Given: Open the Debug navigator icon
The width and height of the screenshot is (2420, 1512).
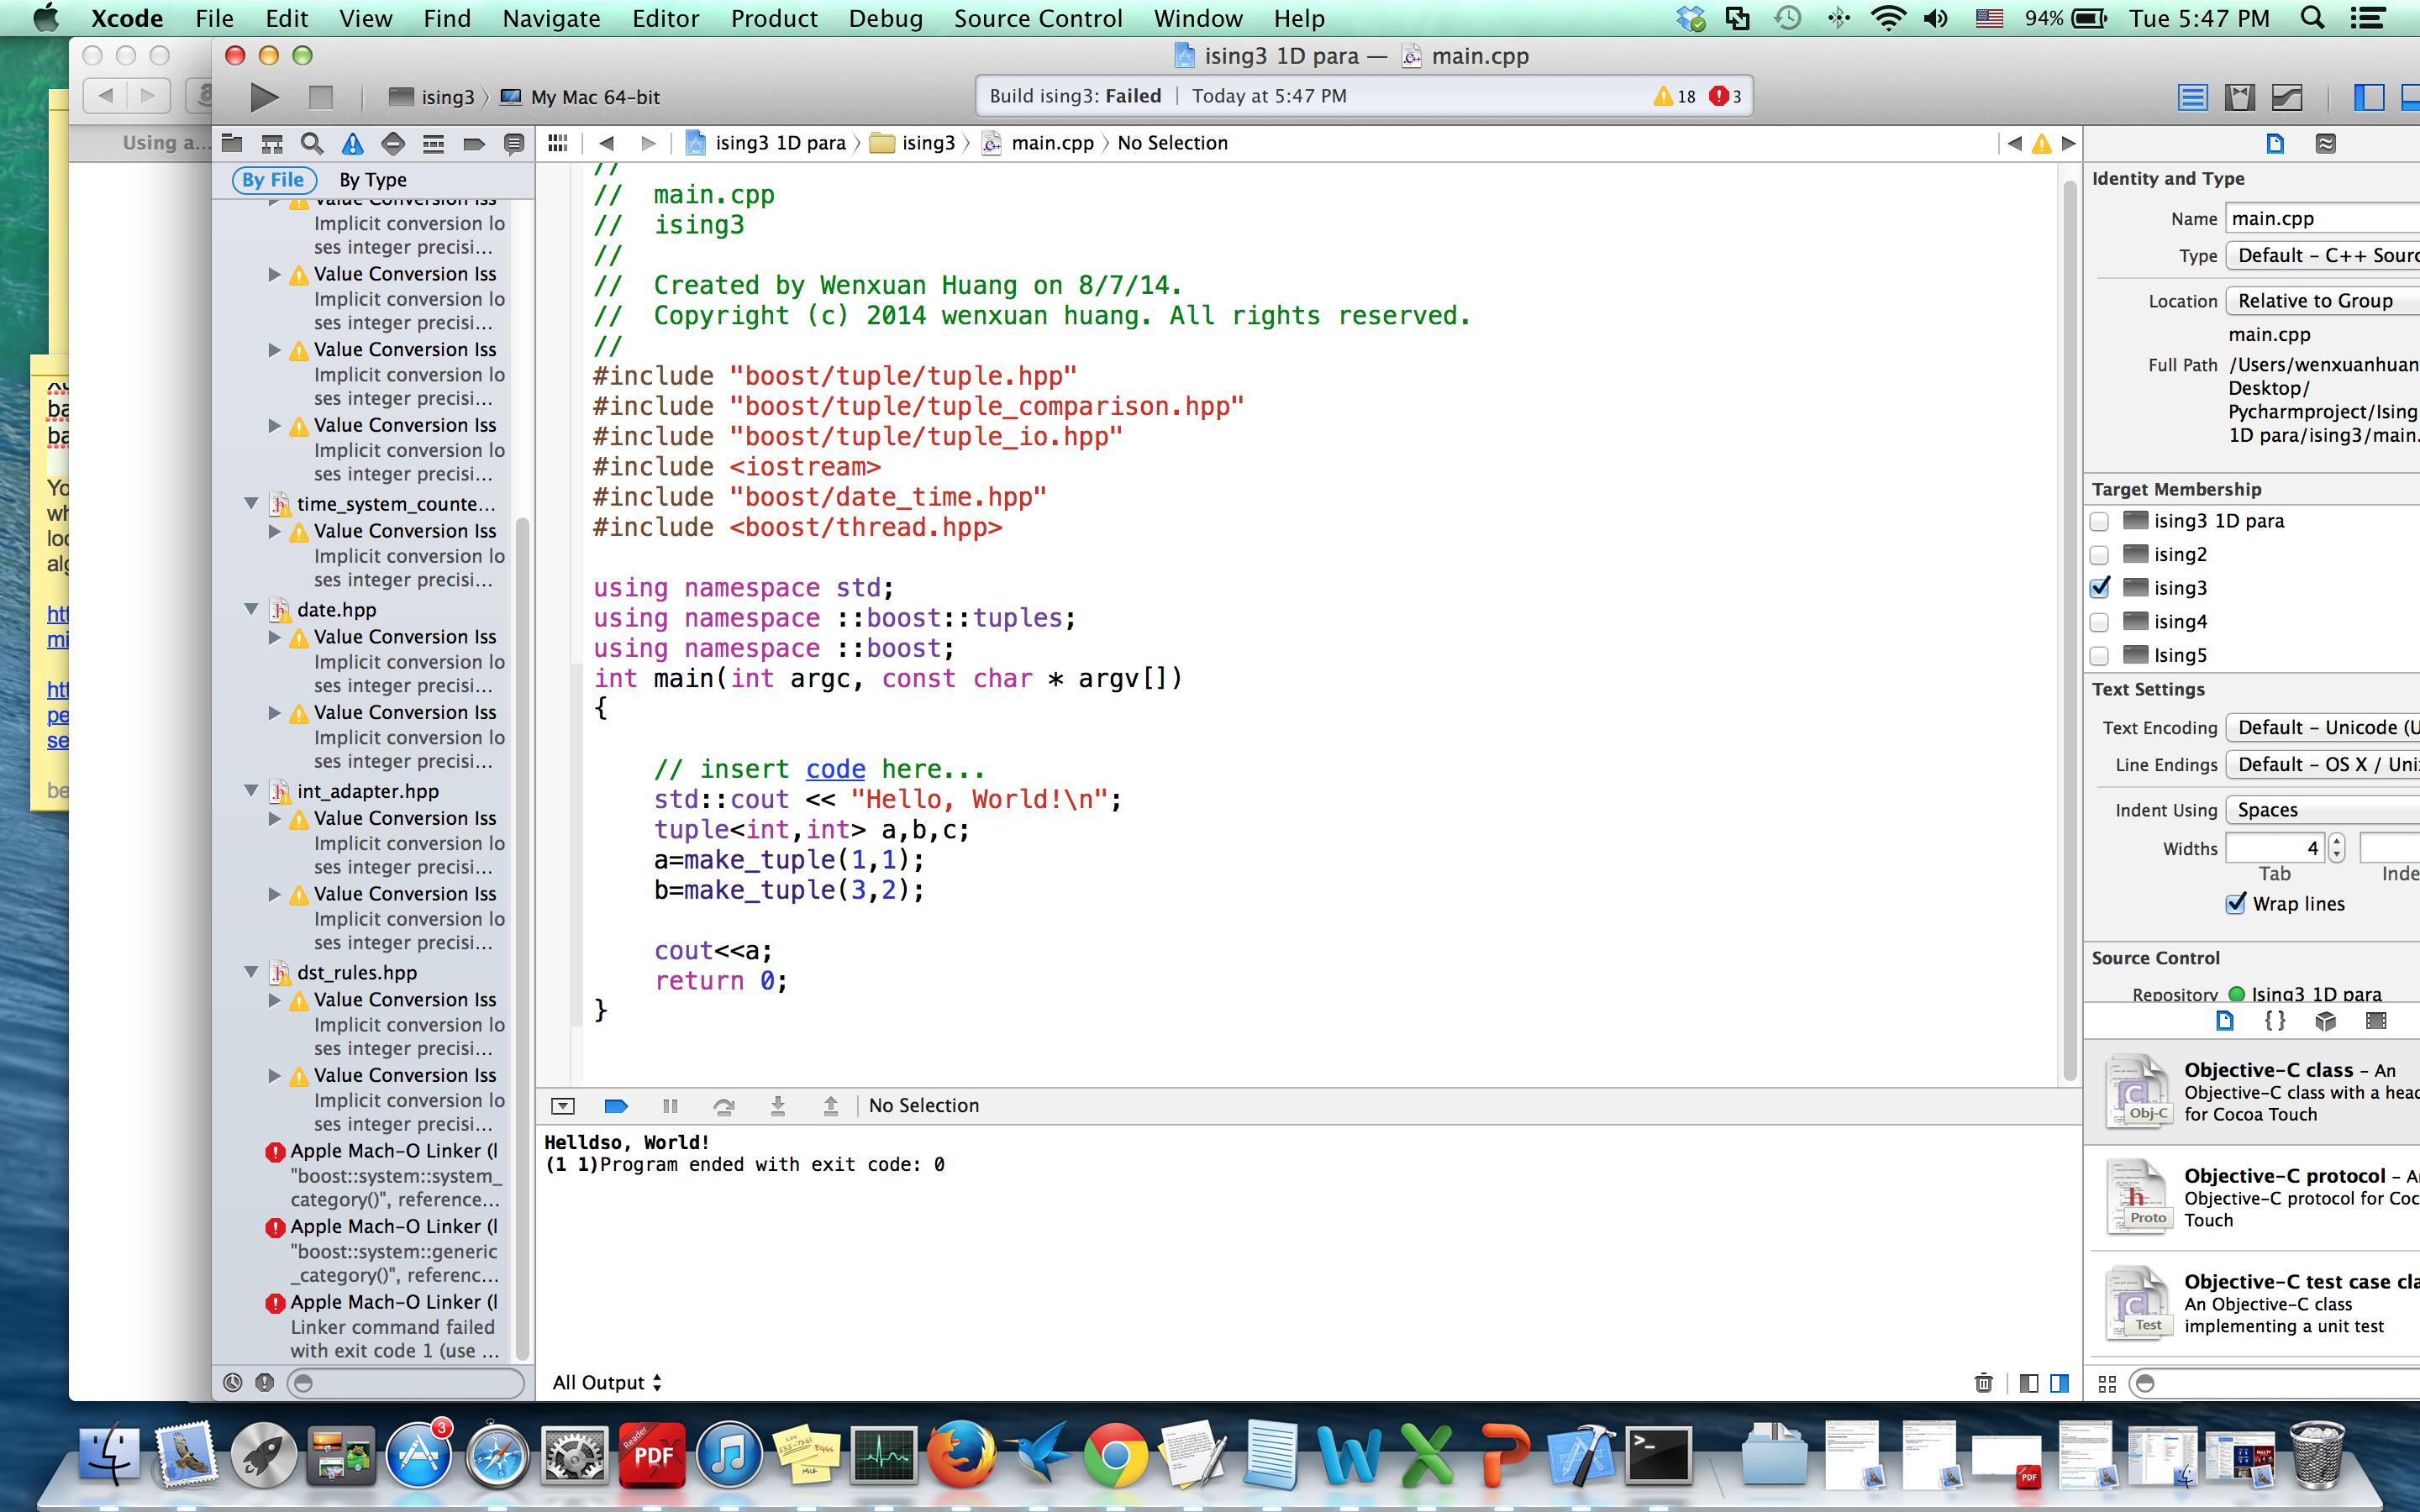Looking at the screenshot, I should (x=433, y=143).
